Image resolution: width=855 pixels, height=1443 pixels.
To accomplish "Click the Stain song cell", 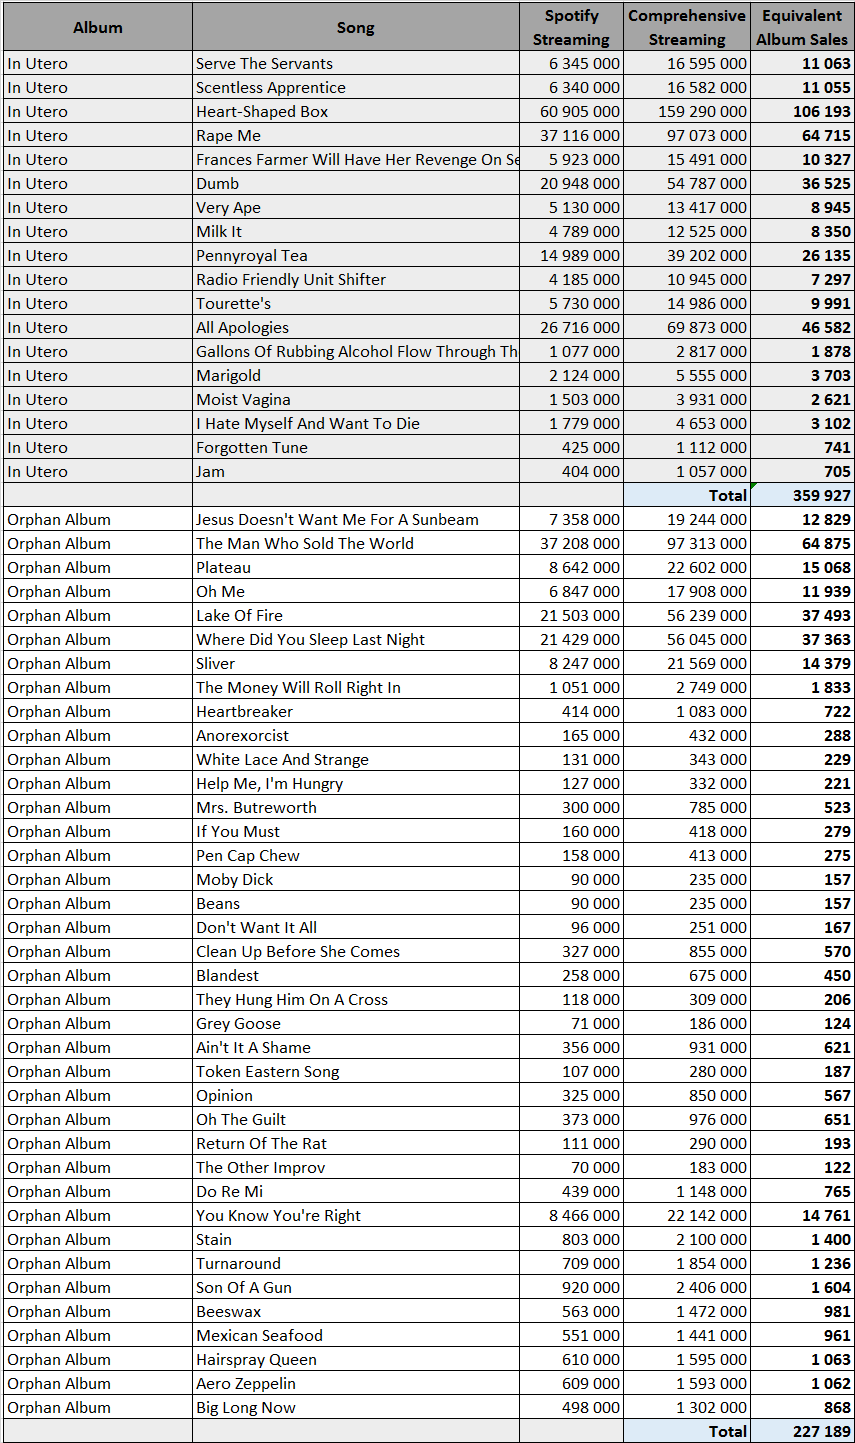I will click(355, 1239).
